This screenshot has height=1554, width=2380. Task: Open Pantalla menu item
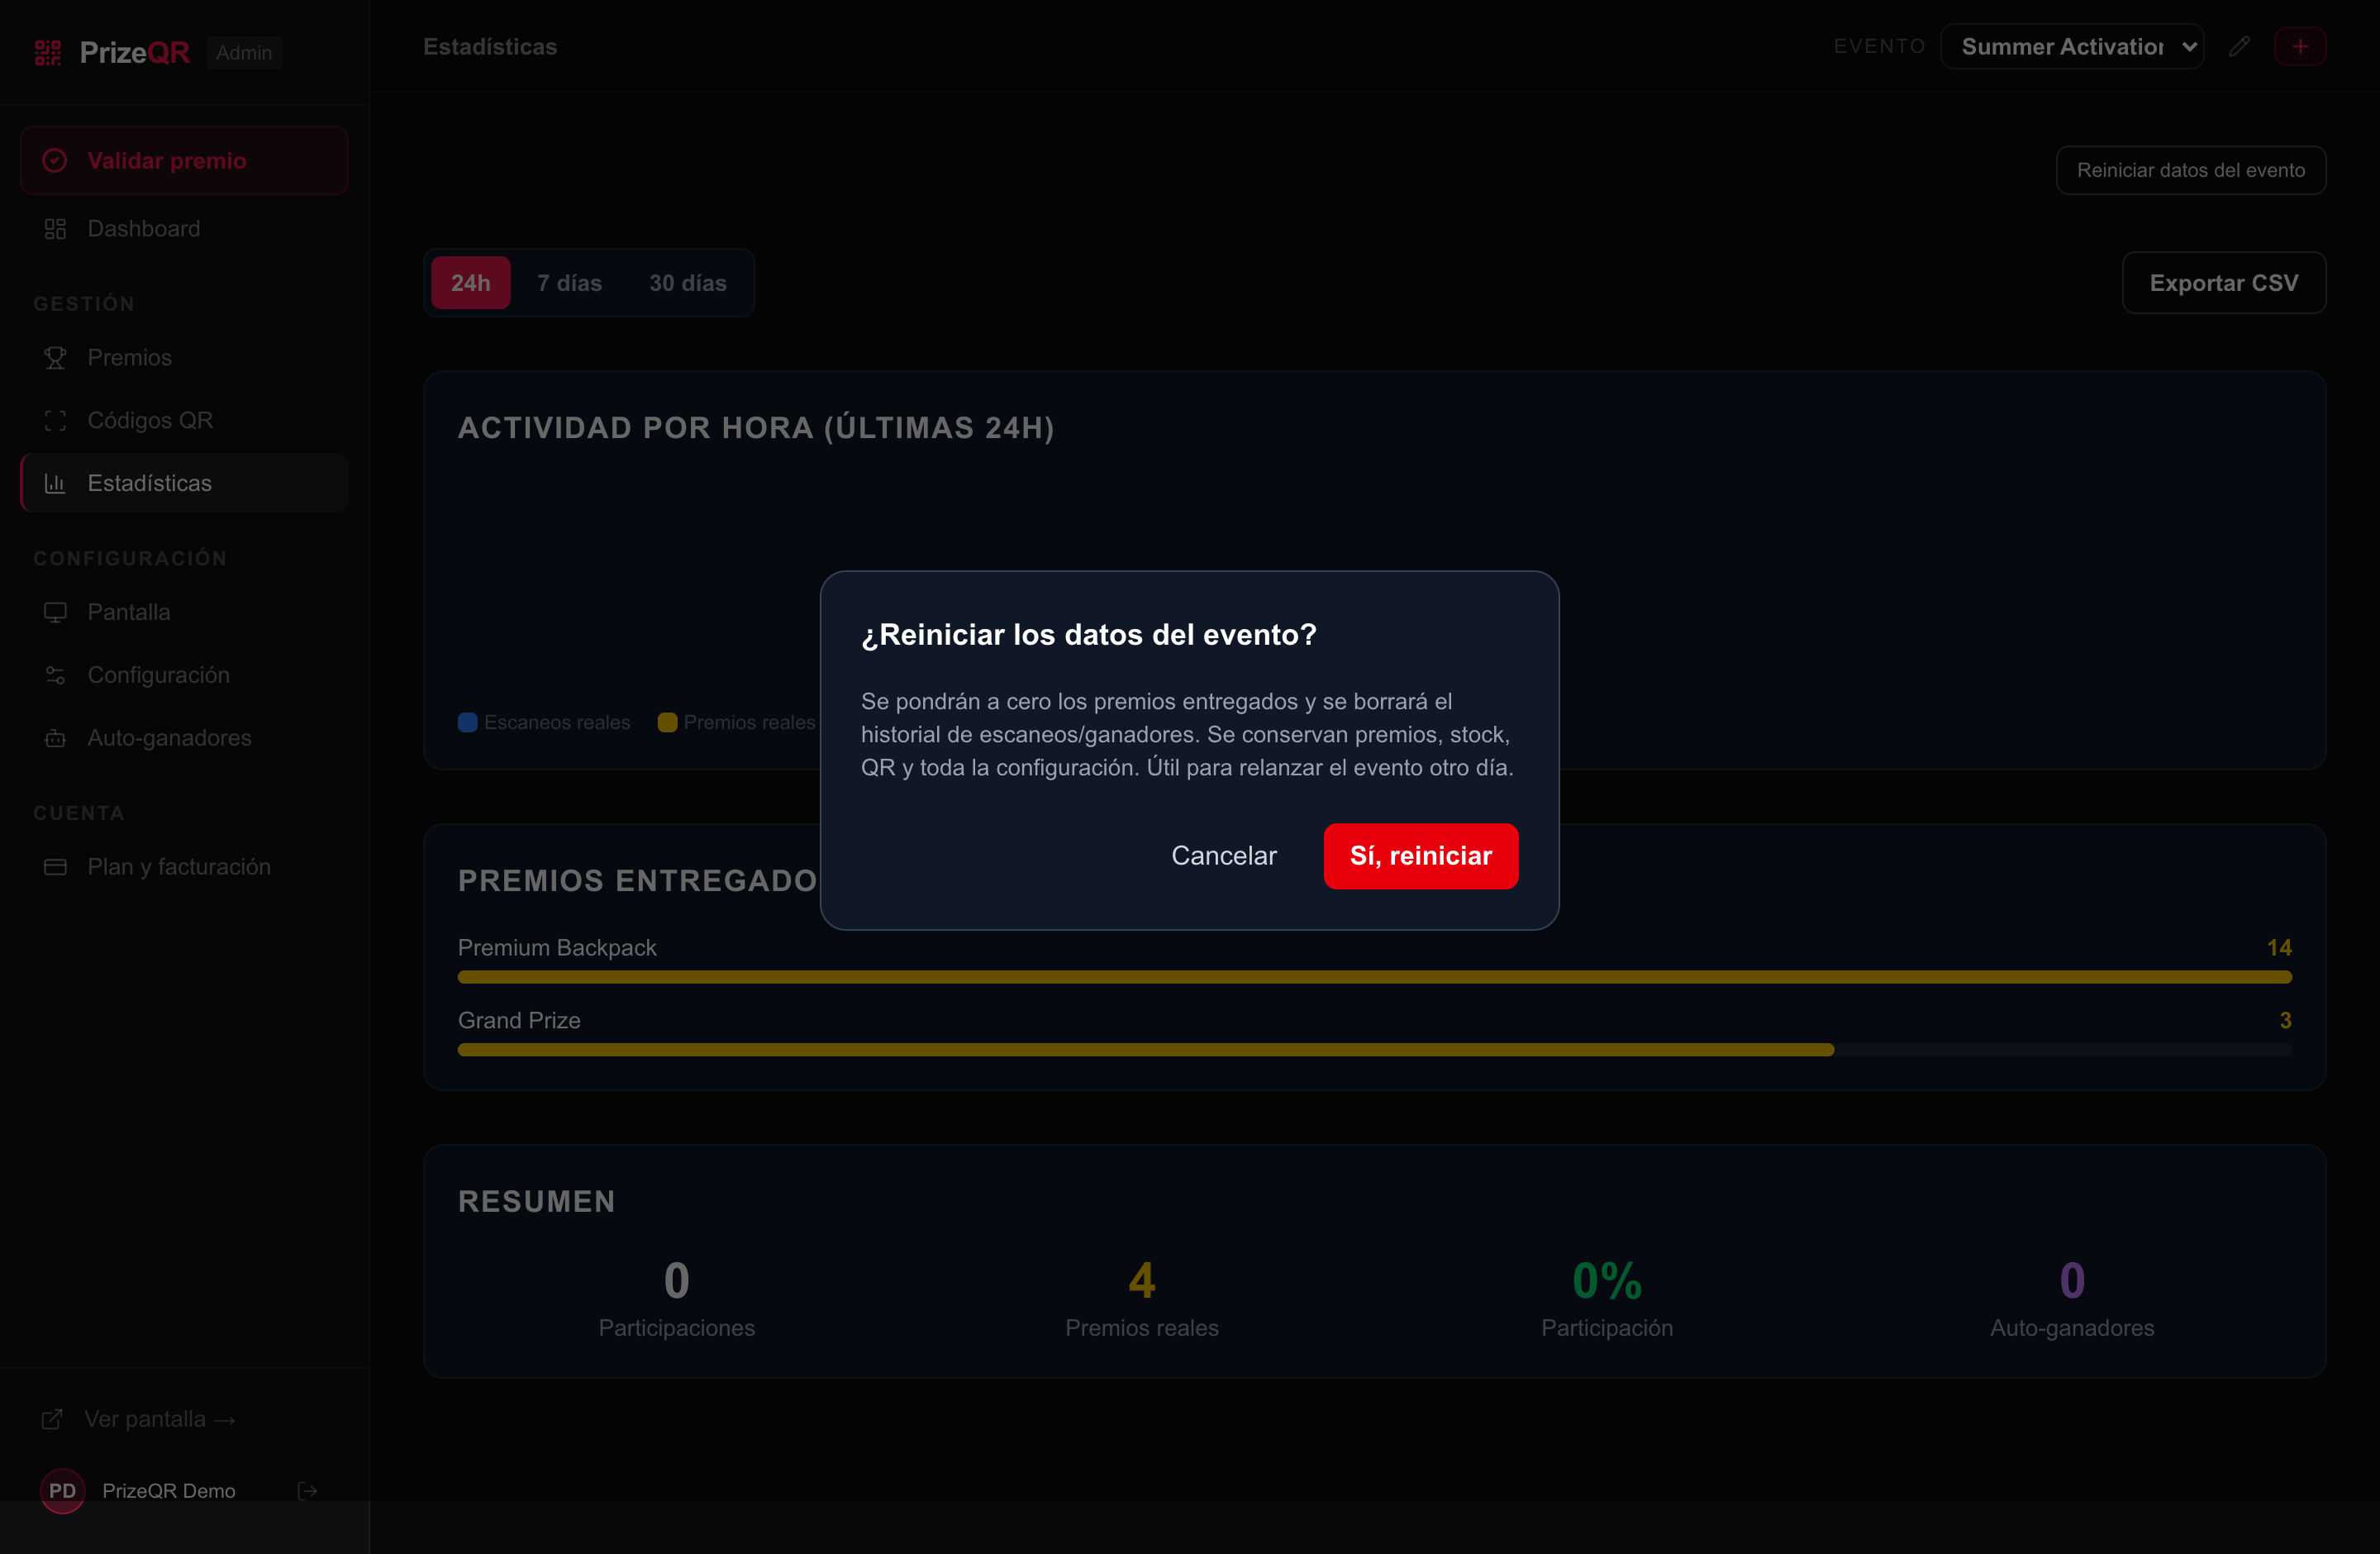(x=184, y=612)
